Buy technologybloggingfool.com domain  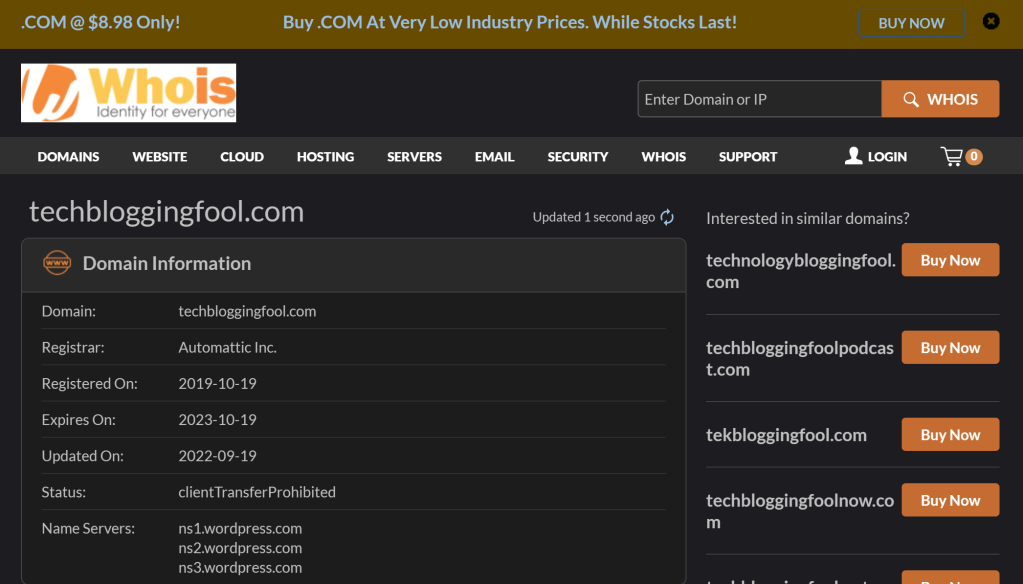coord(950,260)
